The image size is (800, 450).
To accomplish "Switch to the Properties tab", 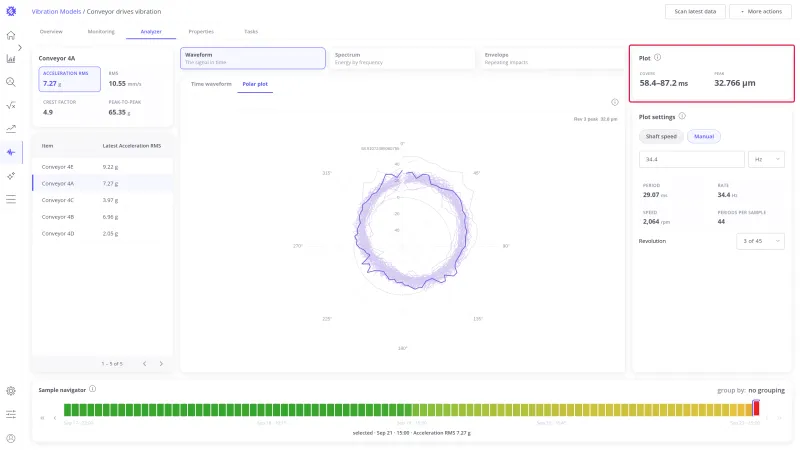I will pos(201,32).
